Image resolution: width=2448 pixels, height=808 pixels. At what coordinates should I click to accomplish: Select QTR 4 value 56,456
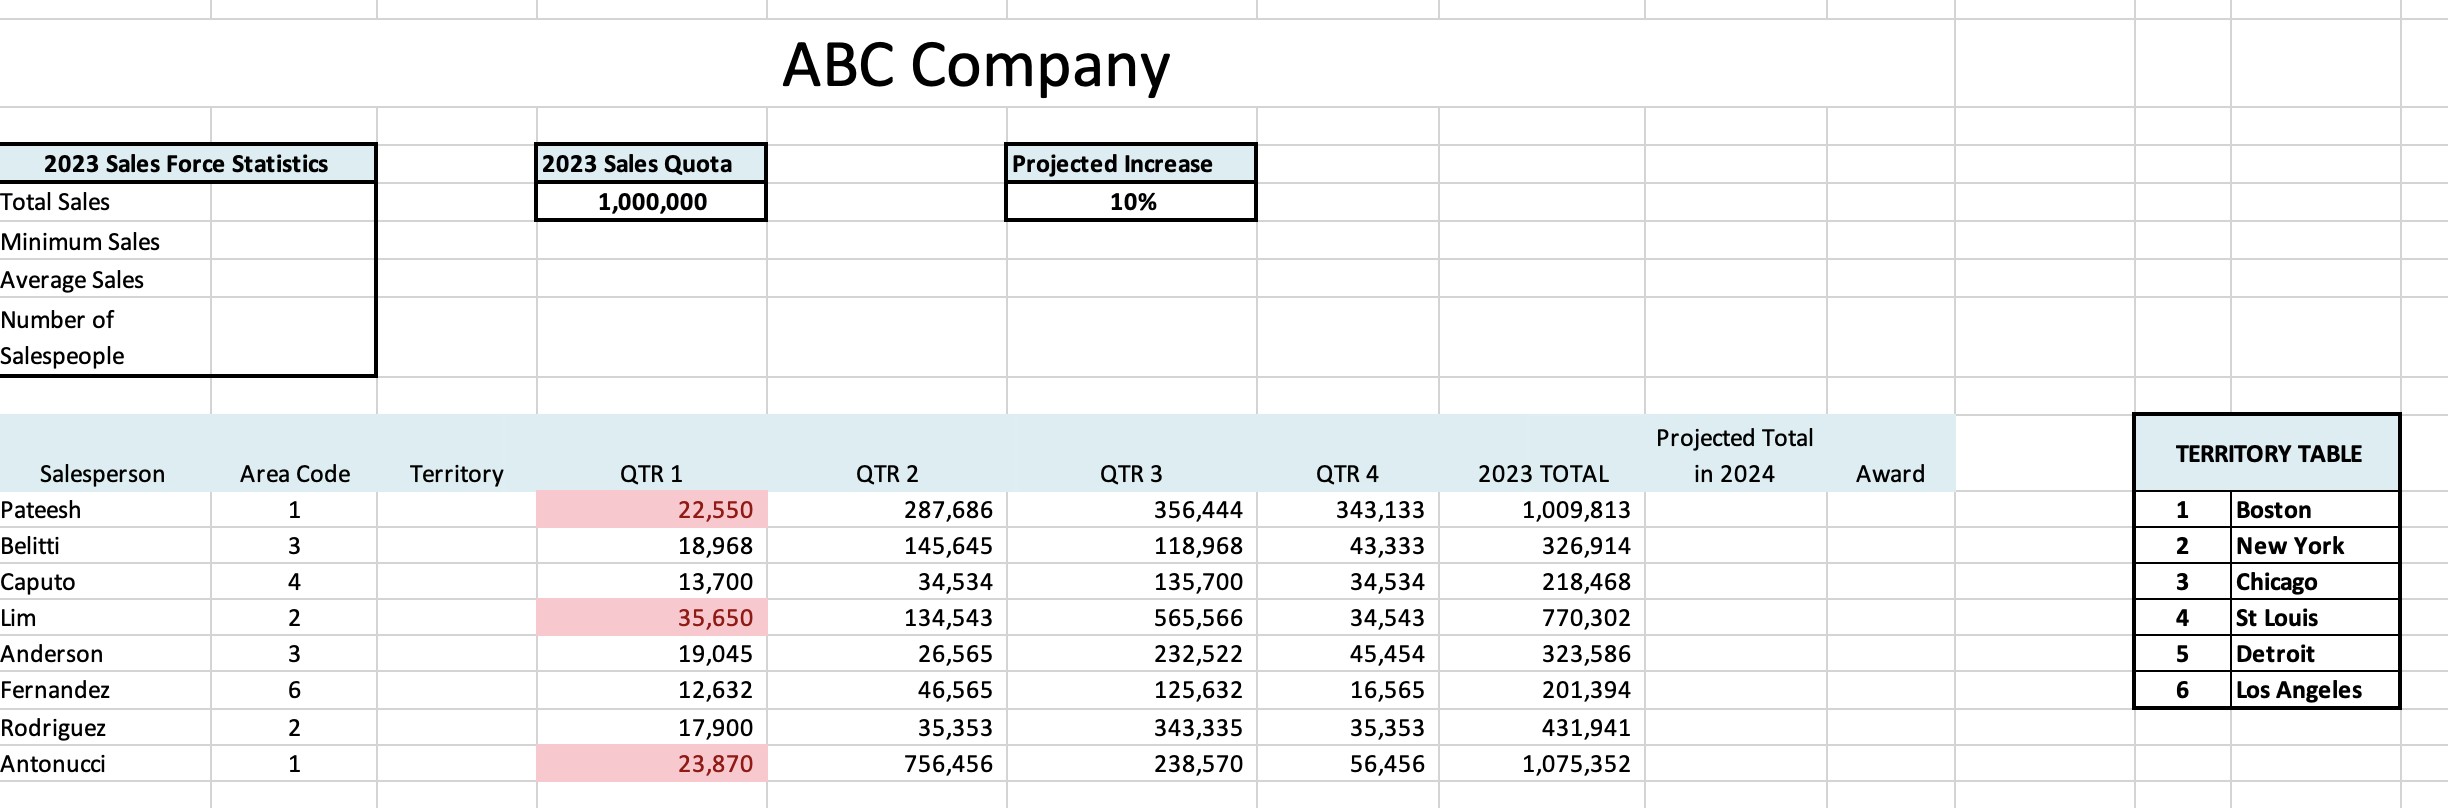pos(1348,764)
